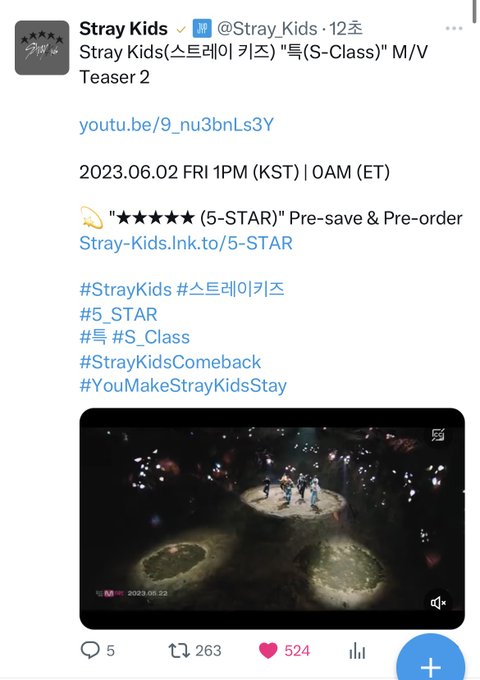The width and height of the screenshot is (480, 680).
Task: Click the reply speech bubble icon
Action: (x=90, y=650)
